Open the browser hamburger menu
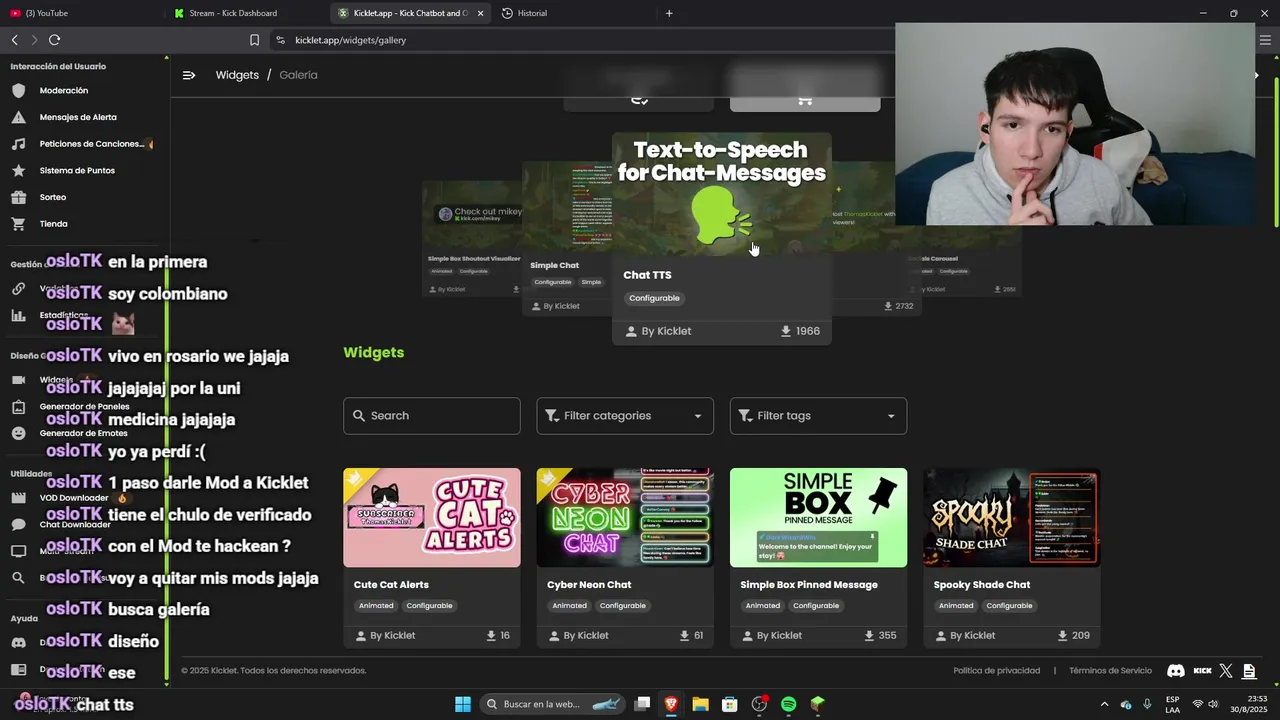 tap(1265, 40)
